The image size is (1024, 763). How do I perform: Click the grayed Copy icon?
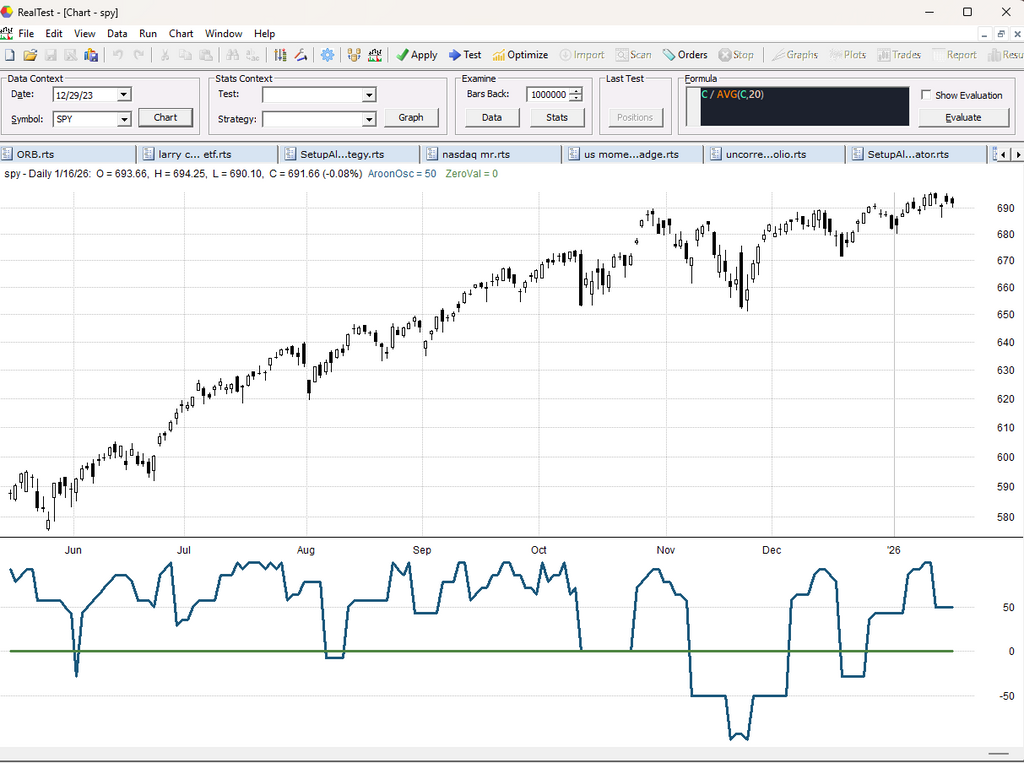(185, 56)
